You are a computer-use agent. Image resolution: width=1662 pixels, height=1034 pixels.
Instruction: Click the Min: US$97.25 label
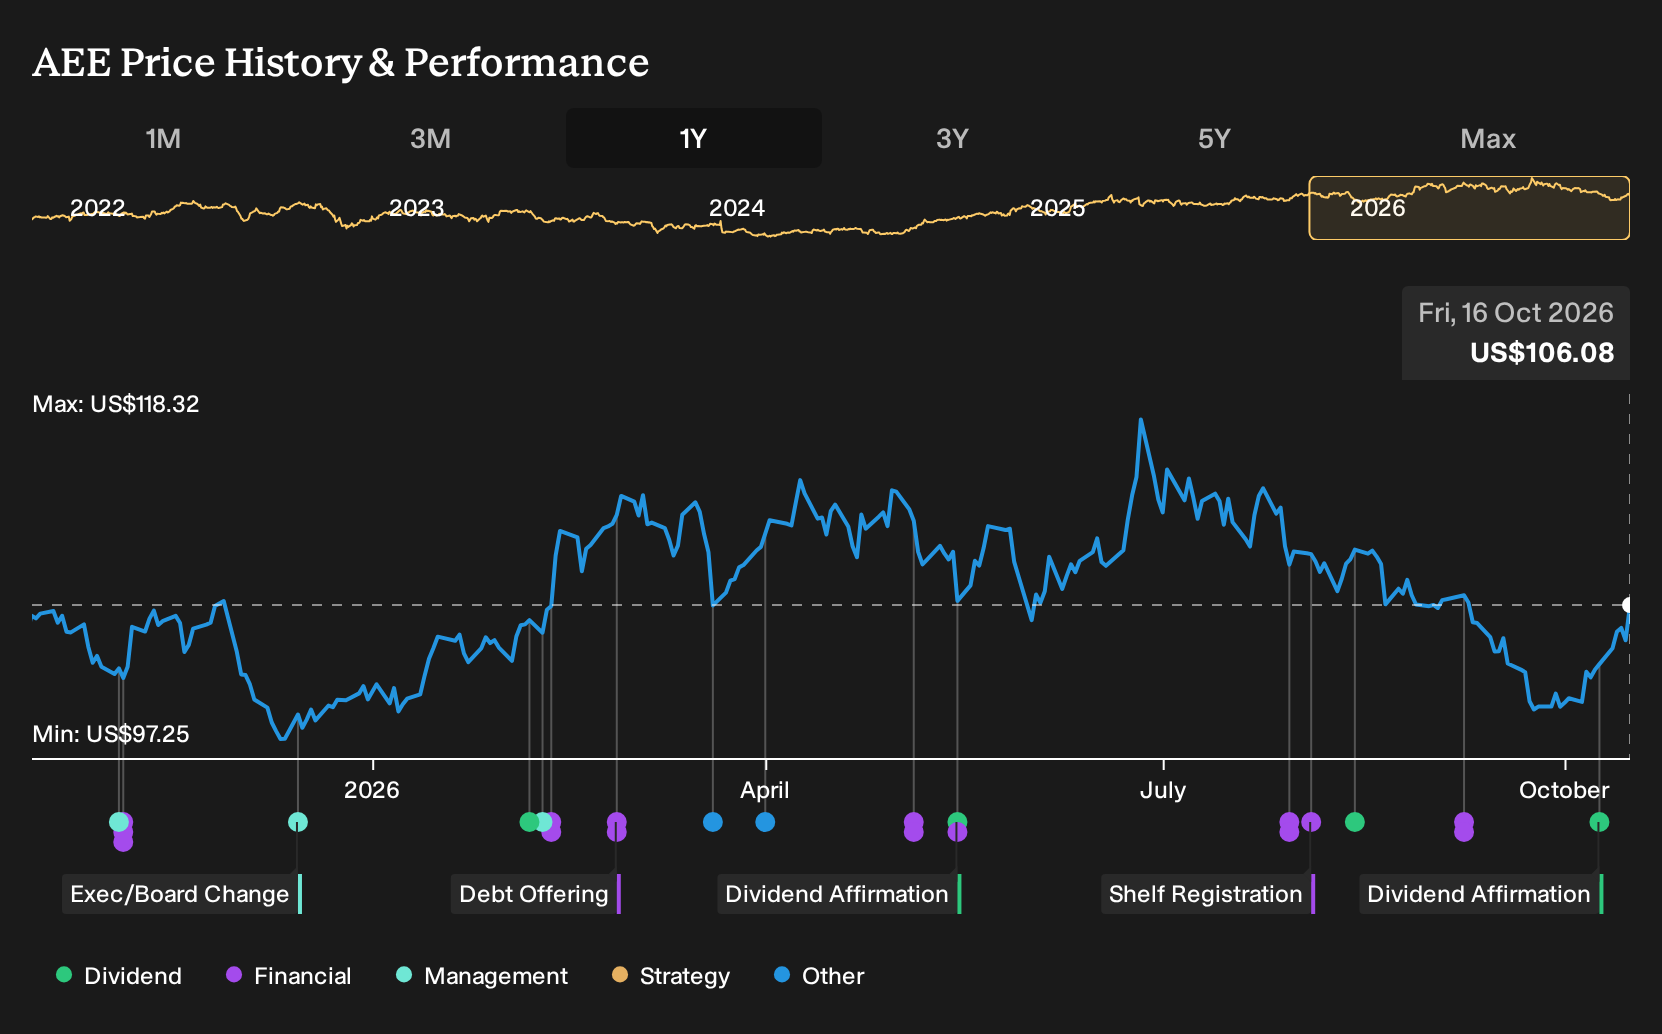[111, 734]
